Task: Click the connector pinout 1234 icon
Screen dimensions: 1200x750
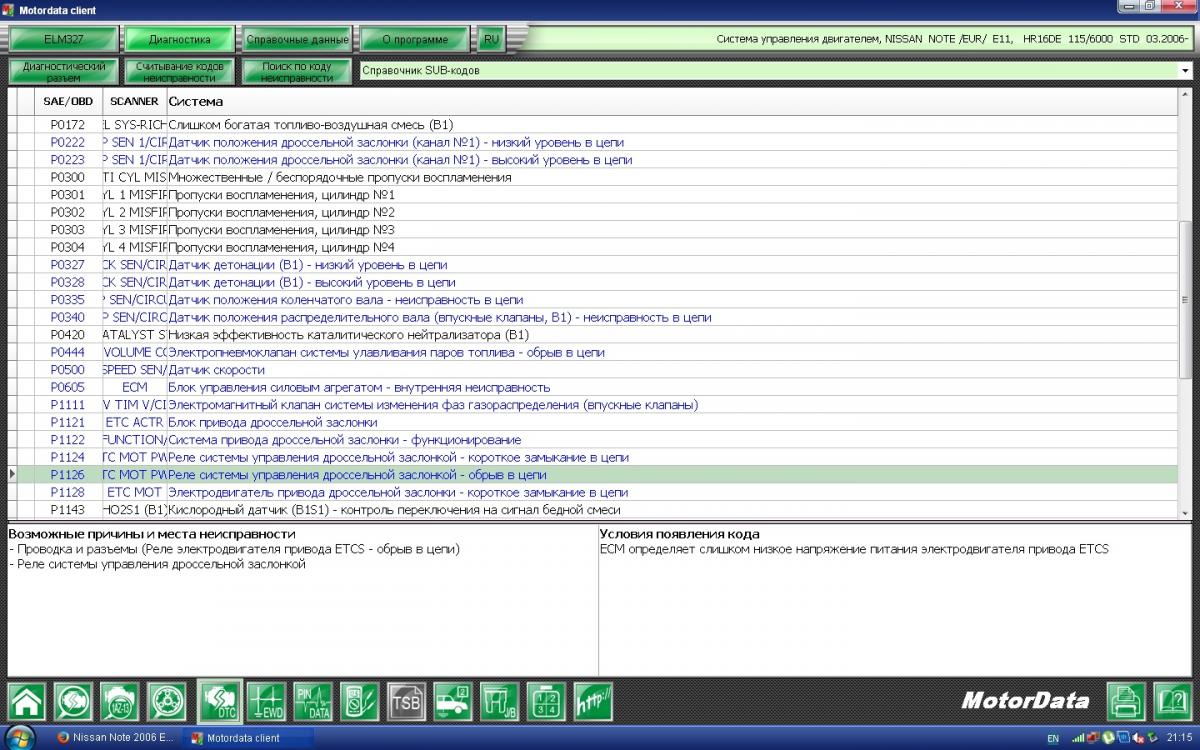Action: tap(547, 700)
